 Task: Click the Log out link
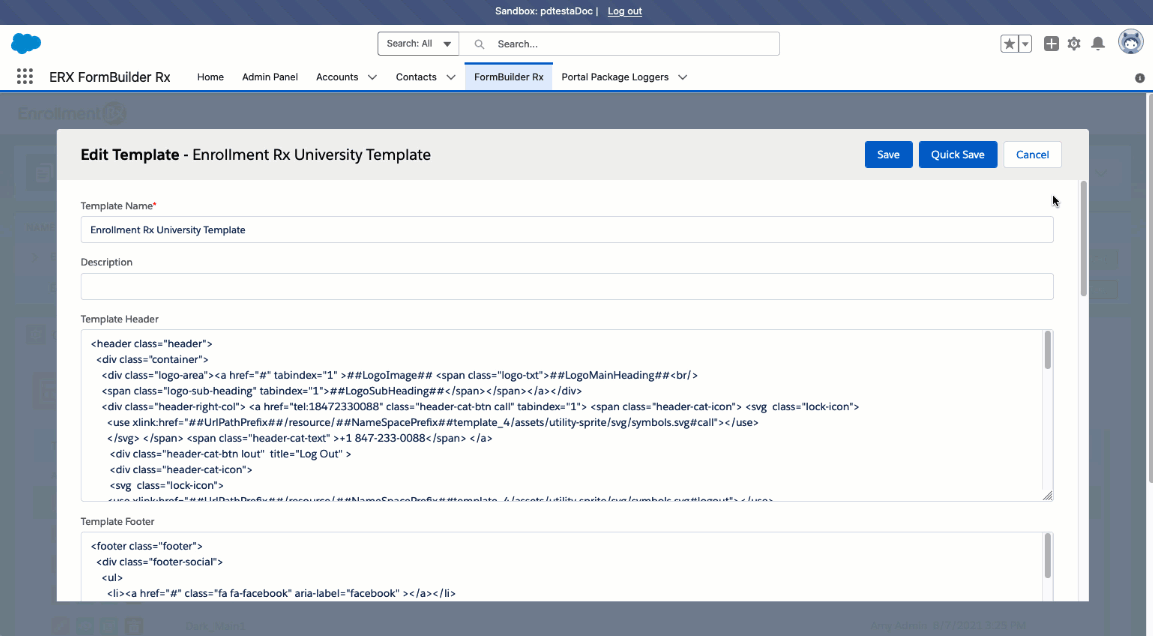[x=624, y=11]
